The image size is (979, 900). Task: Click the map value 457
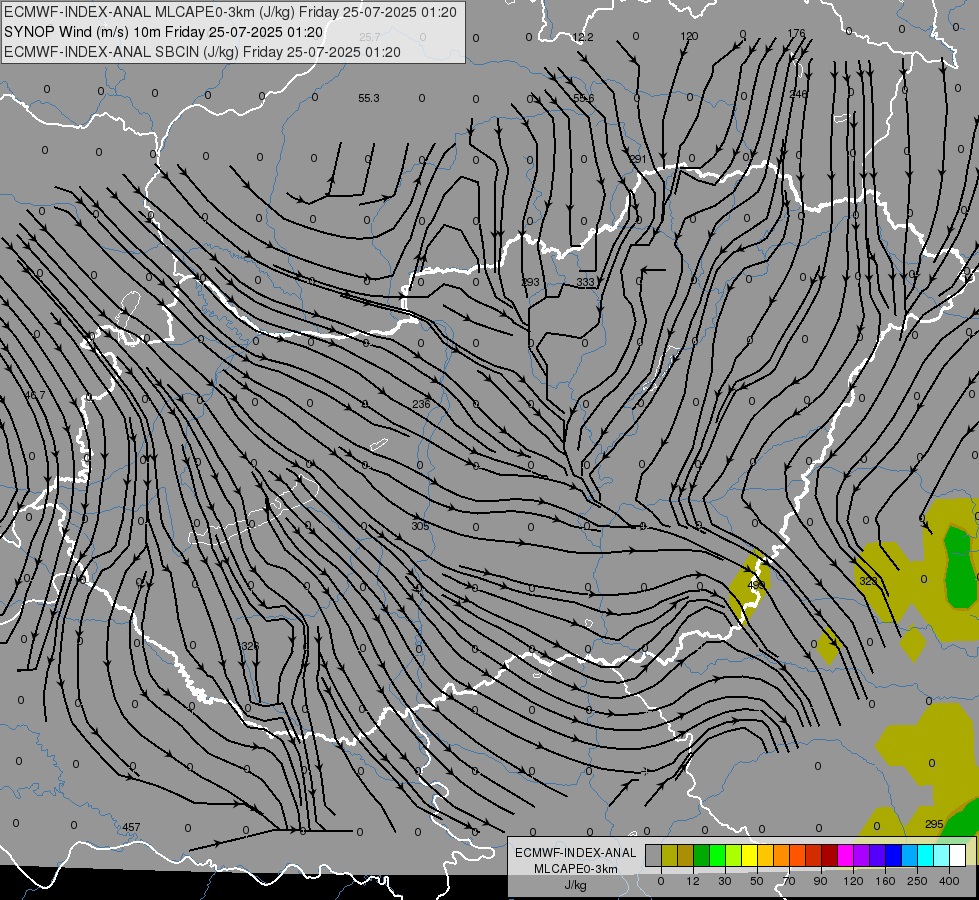coord(131,827)
